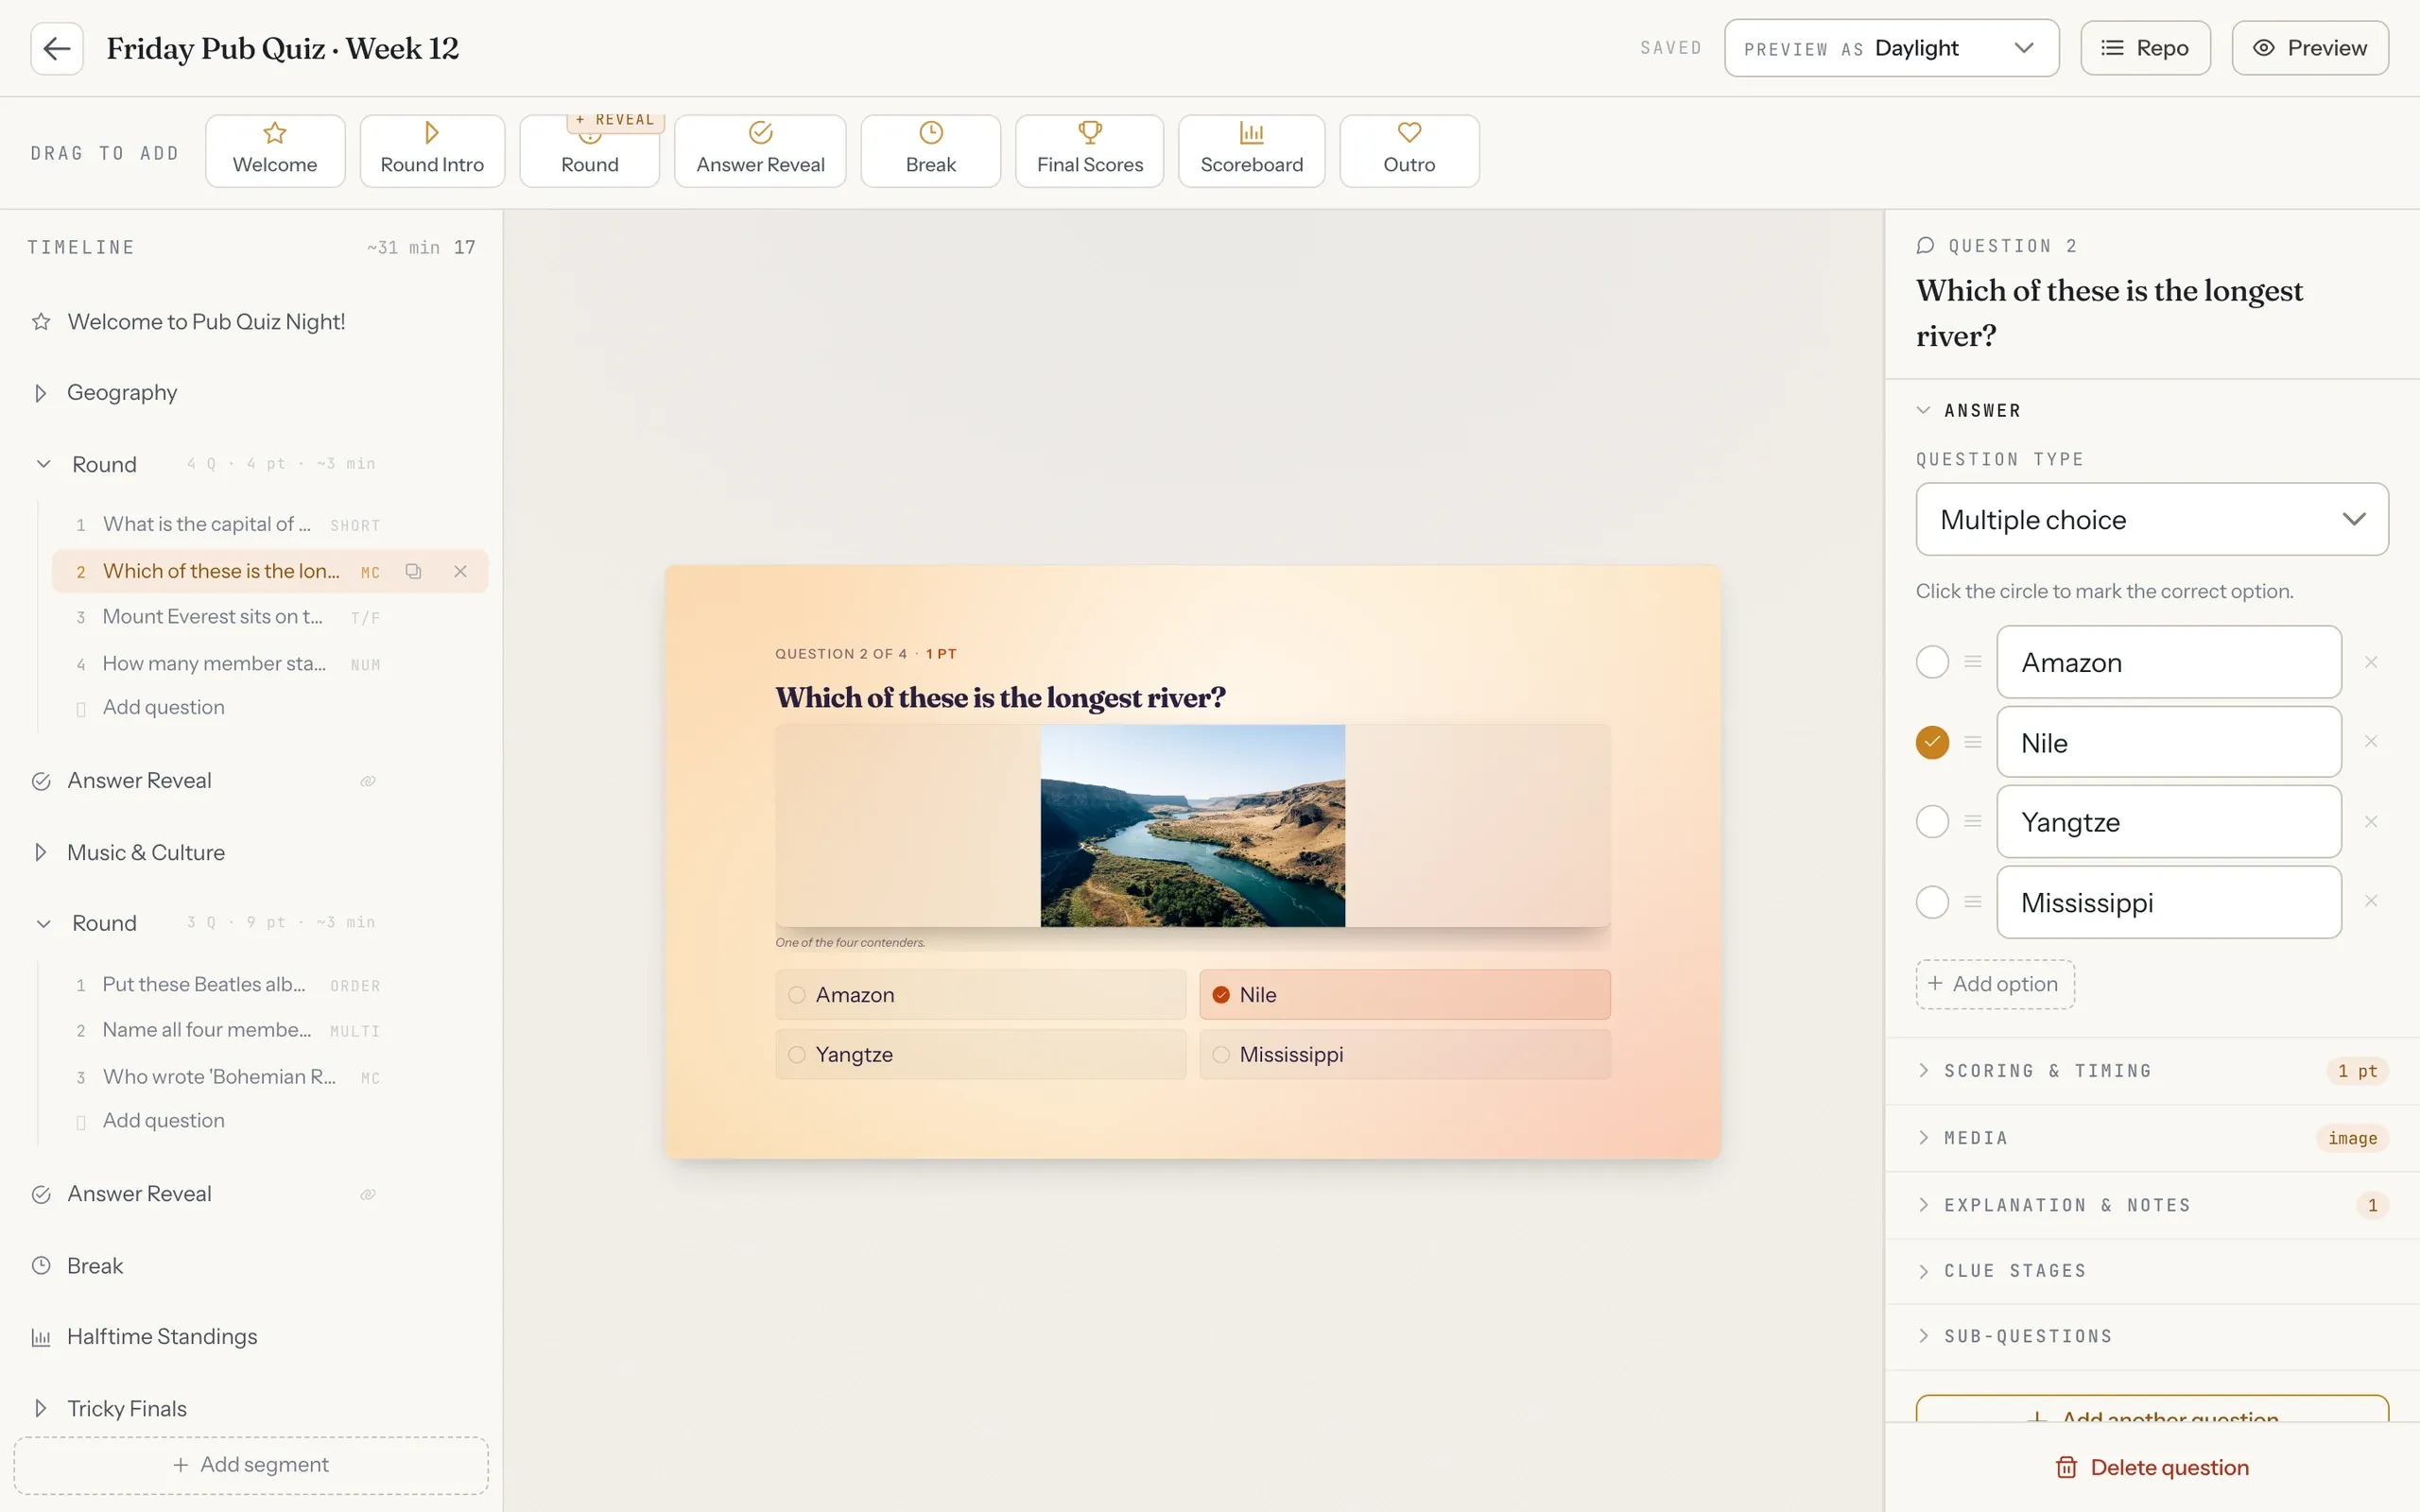The height and width of the screenshot is (1512, 2420).
Task: Collapse the Round with 3 questions
Action: click(x=43, y=923)
